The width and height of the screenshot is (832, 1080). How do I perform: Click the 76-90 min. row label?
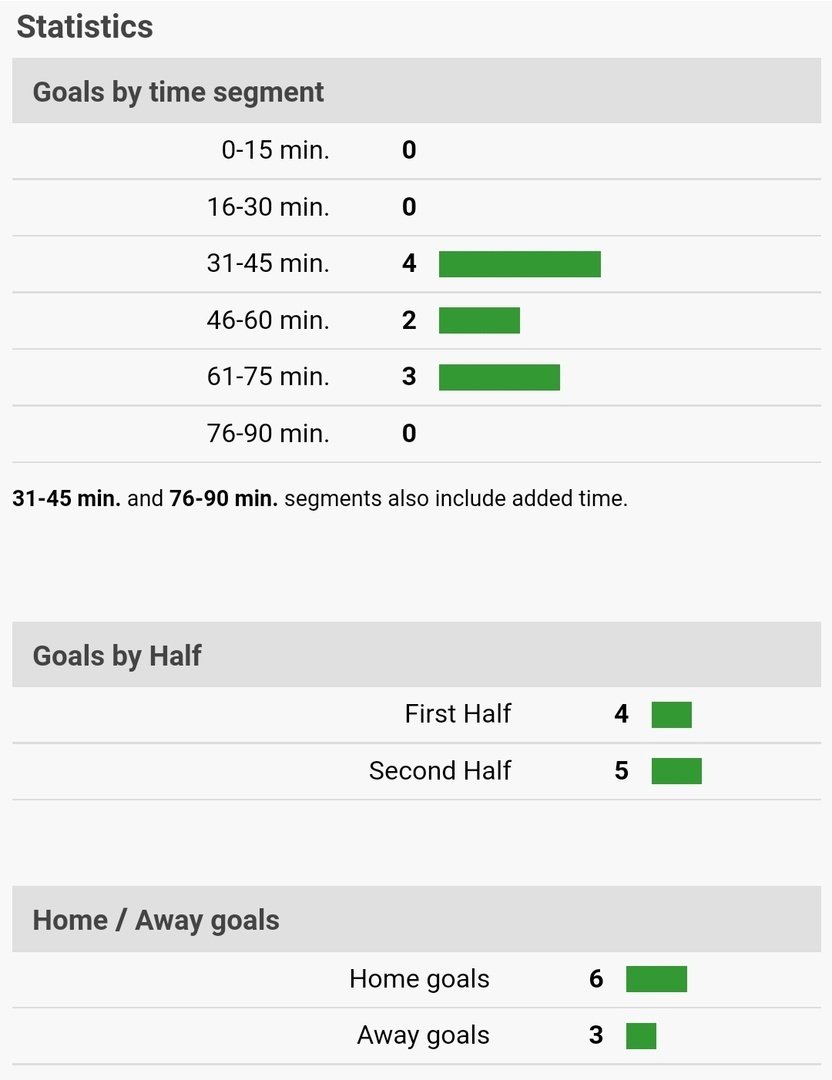(x=267, y=434)
